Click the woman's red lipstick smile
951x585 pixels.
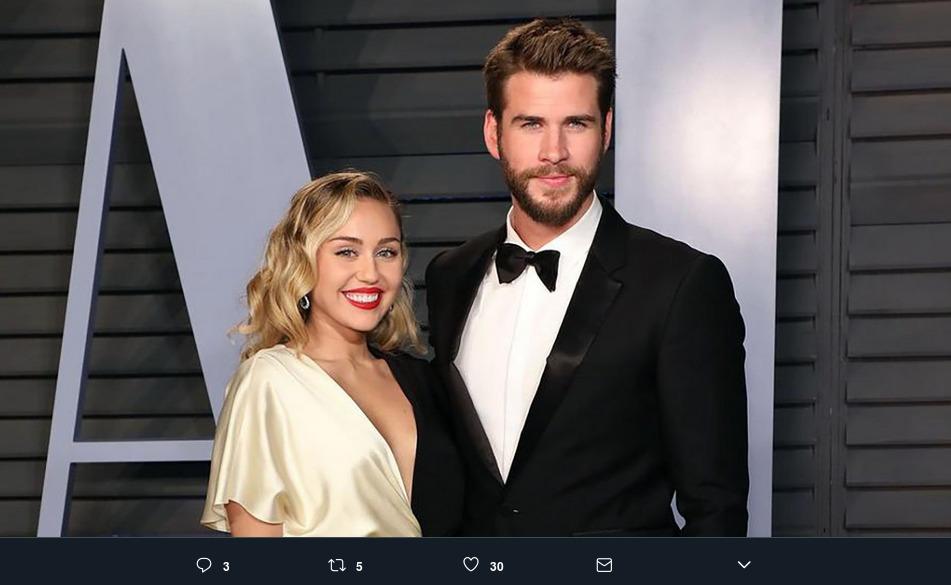363,298
